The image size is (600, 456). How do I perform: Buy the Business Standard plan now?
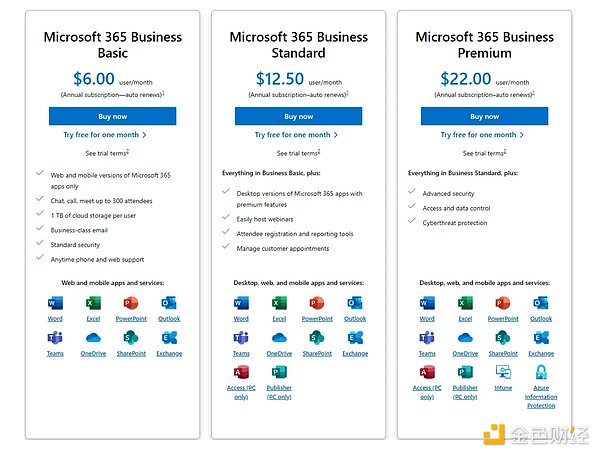(298, 116)
